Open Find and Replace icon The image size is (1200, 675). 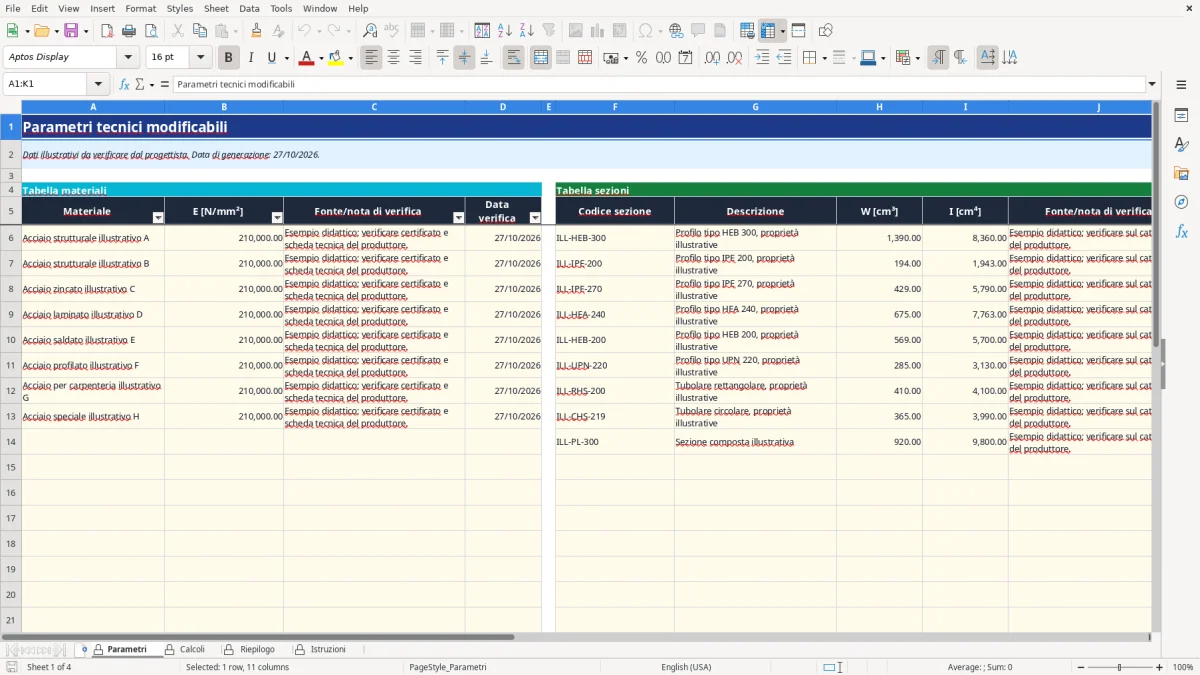click(x=370, y=31)
